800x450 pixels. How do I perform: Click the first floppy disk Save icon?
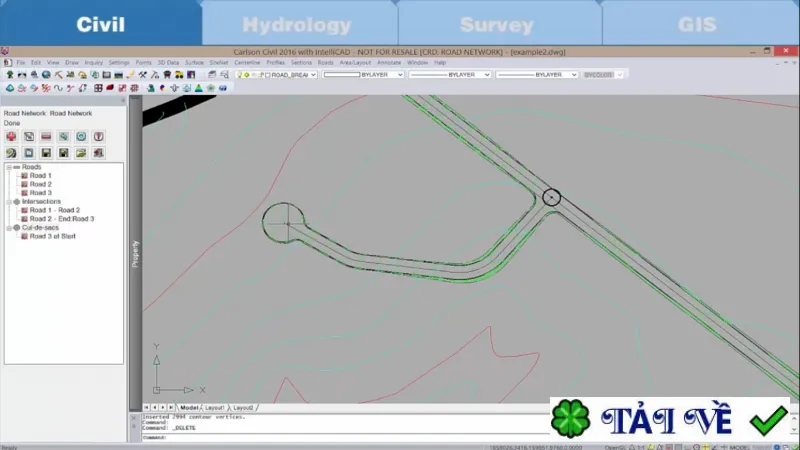pos(46,153)
